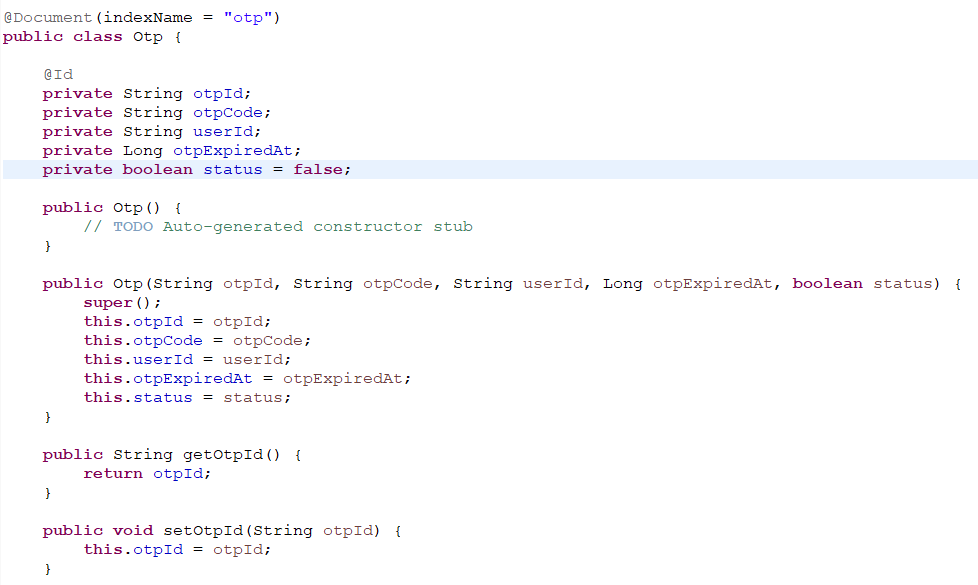Click the userId field declaration name
The image size is (978, 585).
223,132
